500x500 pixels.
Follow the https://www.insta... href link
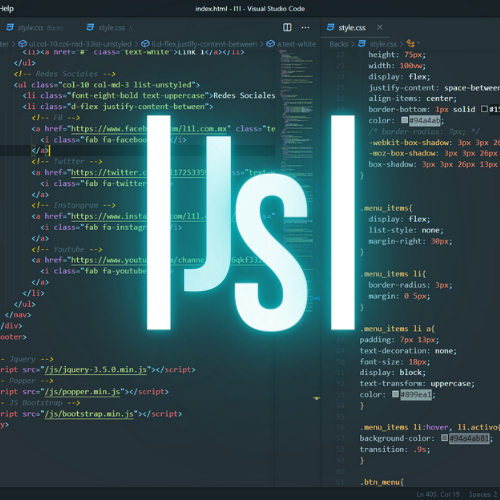(x=137, y=216)
